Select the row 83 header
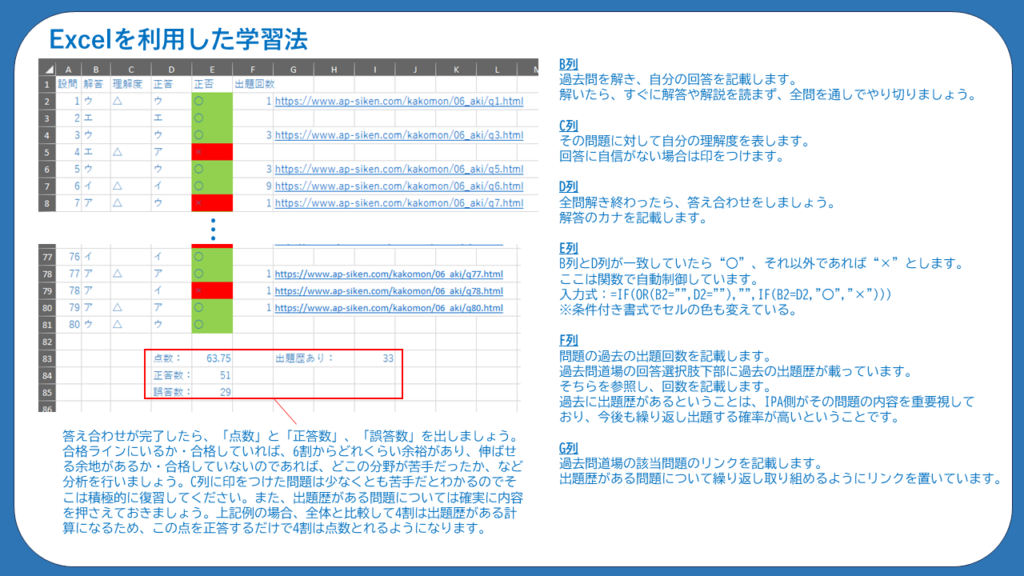Screen dimensions: 1024x576 tap(47, 358)
